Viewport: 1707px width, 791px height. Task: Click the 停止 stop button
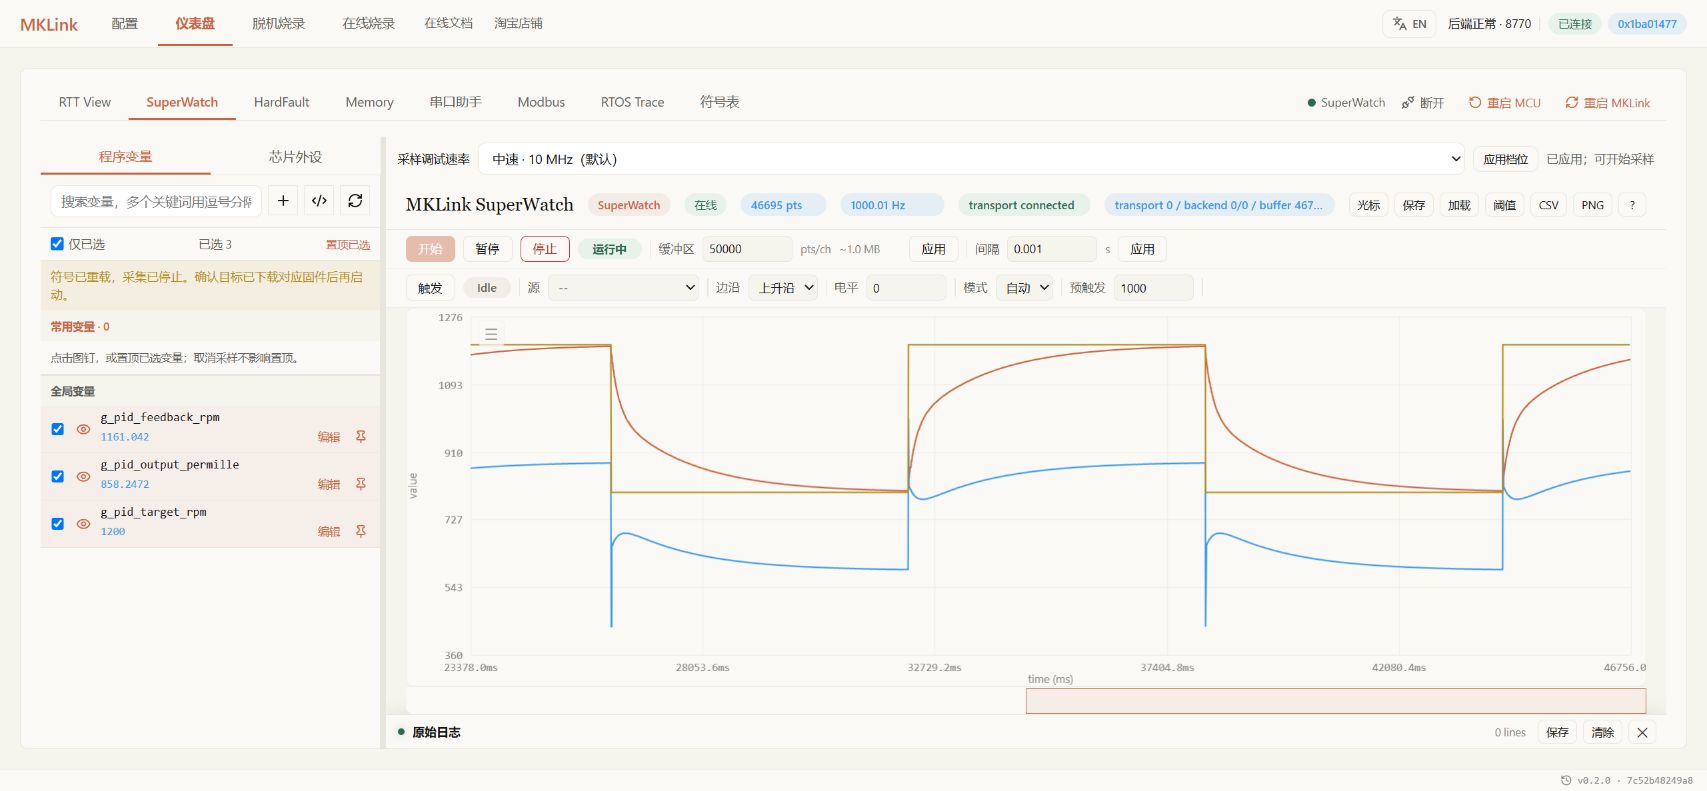[545, 249]
